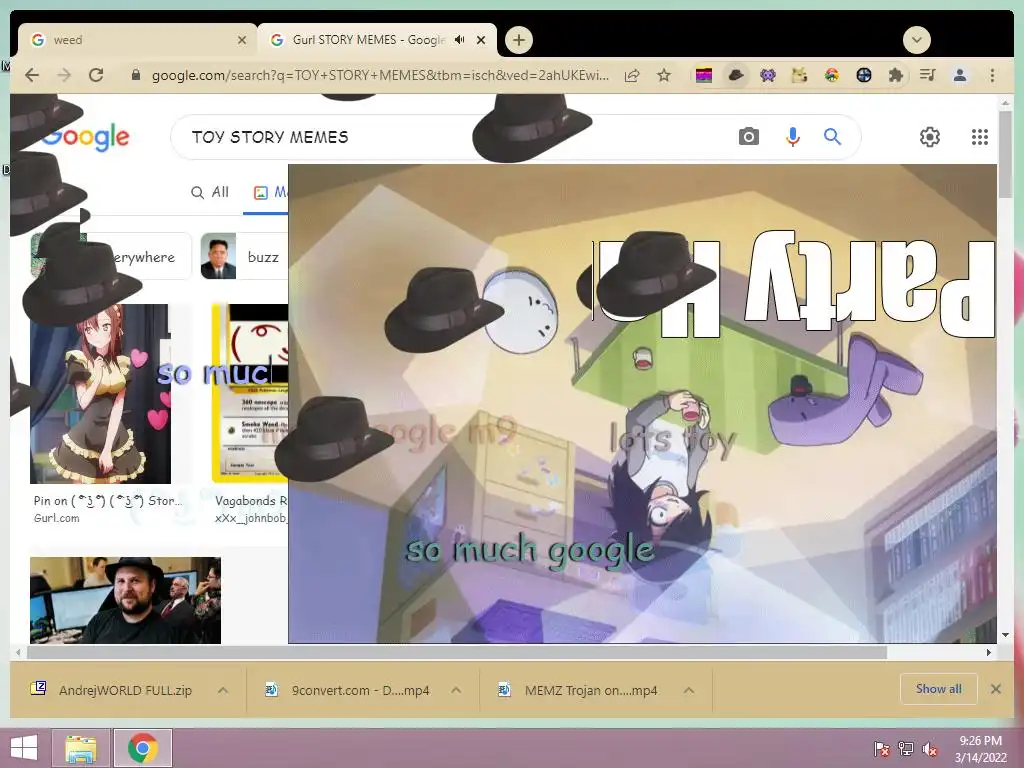Click the forward navigation arrow
This screenshot has width=1024, height=768.
click(63, 75)
